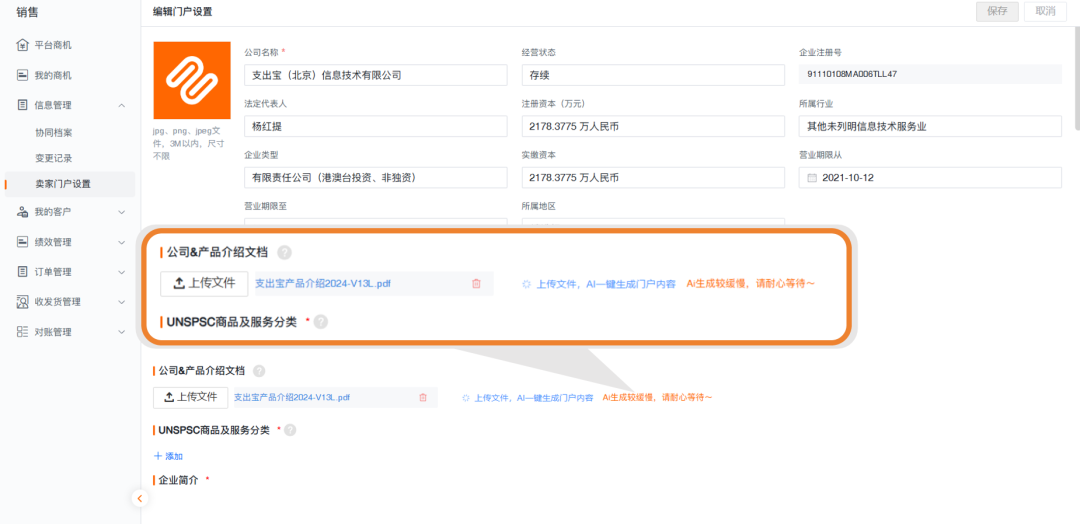This screenshot has height=524, width=1080.
Task: Focus the 公司名称 input field
Action: coord(375,75)
